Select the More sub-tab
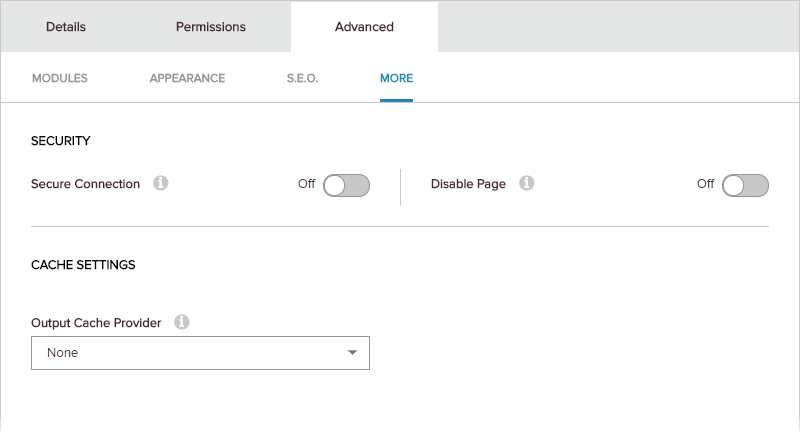Image resolution: width=800 pixels, height=436 pixels. click(x=396, y=78)
